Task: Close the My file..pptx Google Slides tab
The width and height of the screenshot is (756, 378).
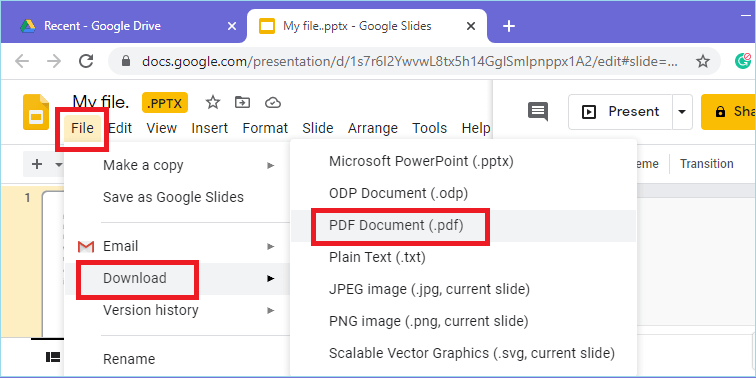Action: [472, 26]
